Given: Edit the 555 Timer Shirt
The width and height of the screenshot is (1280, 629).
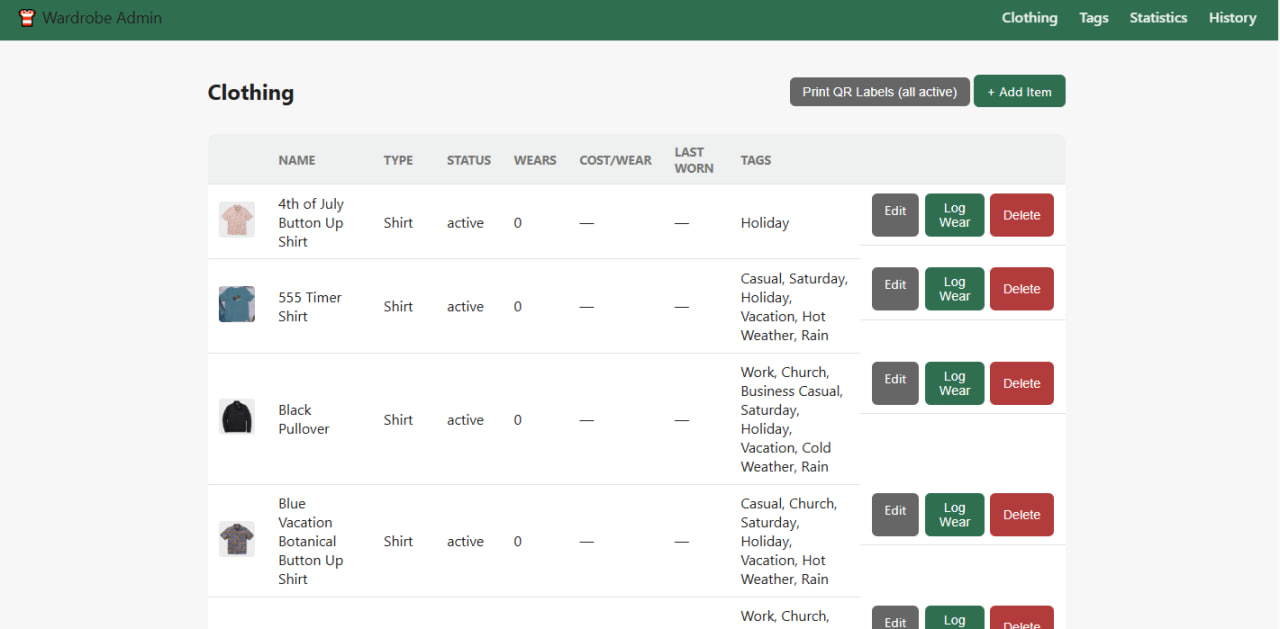Looking at the screenshot, I should pyautogui.click(x=895, y=289).
